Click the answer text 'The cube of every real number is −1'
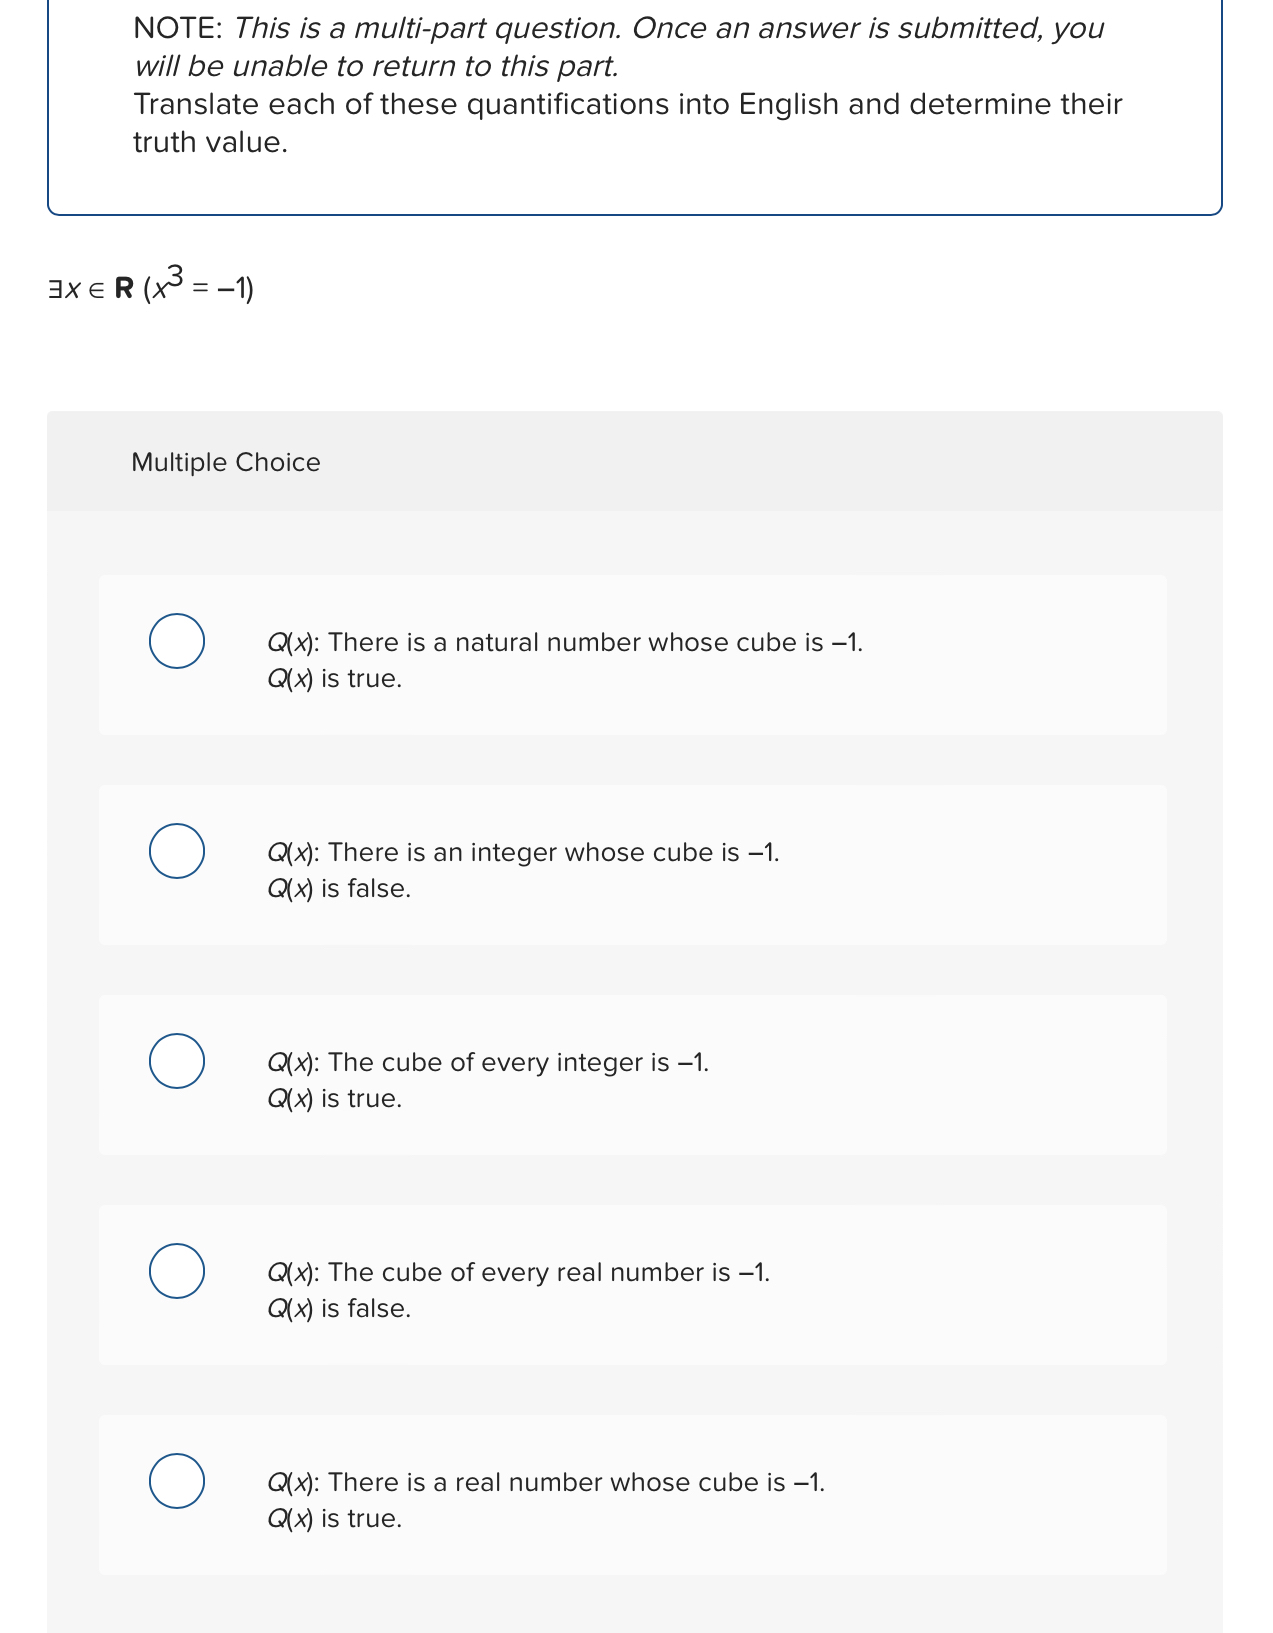The height and width of the screenshot is (1633, 1273). [519, 1273]
